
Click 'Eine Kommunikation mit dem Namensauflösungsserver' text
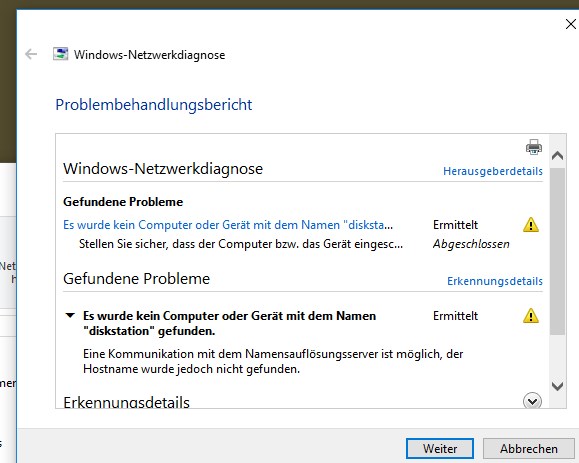[273, 361]
